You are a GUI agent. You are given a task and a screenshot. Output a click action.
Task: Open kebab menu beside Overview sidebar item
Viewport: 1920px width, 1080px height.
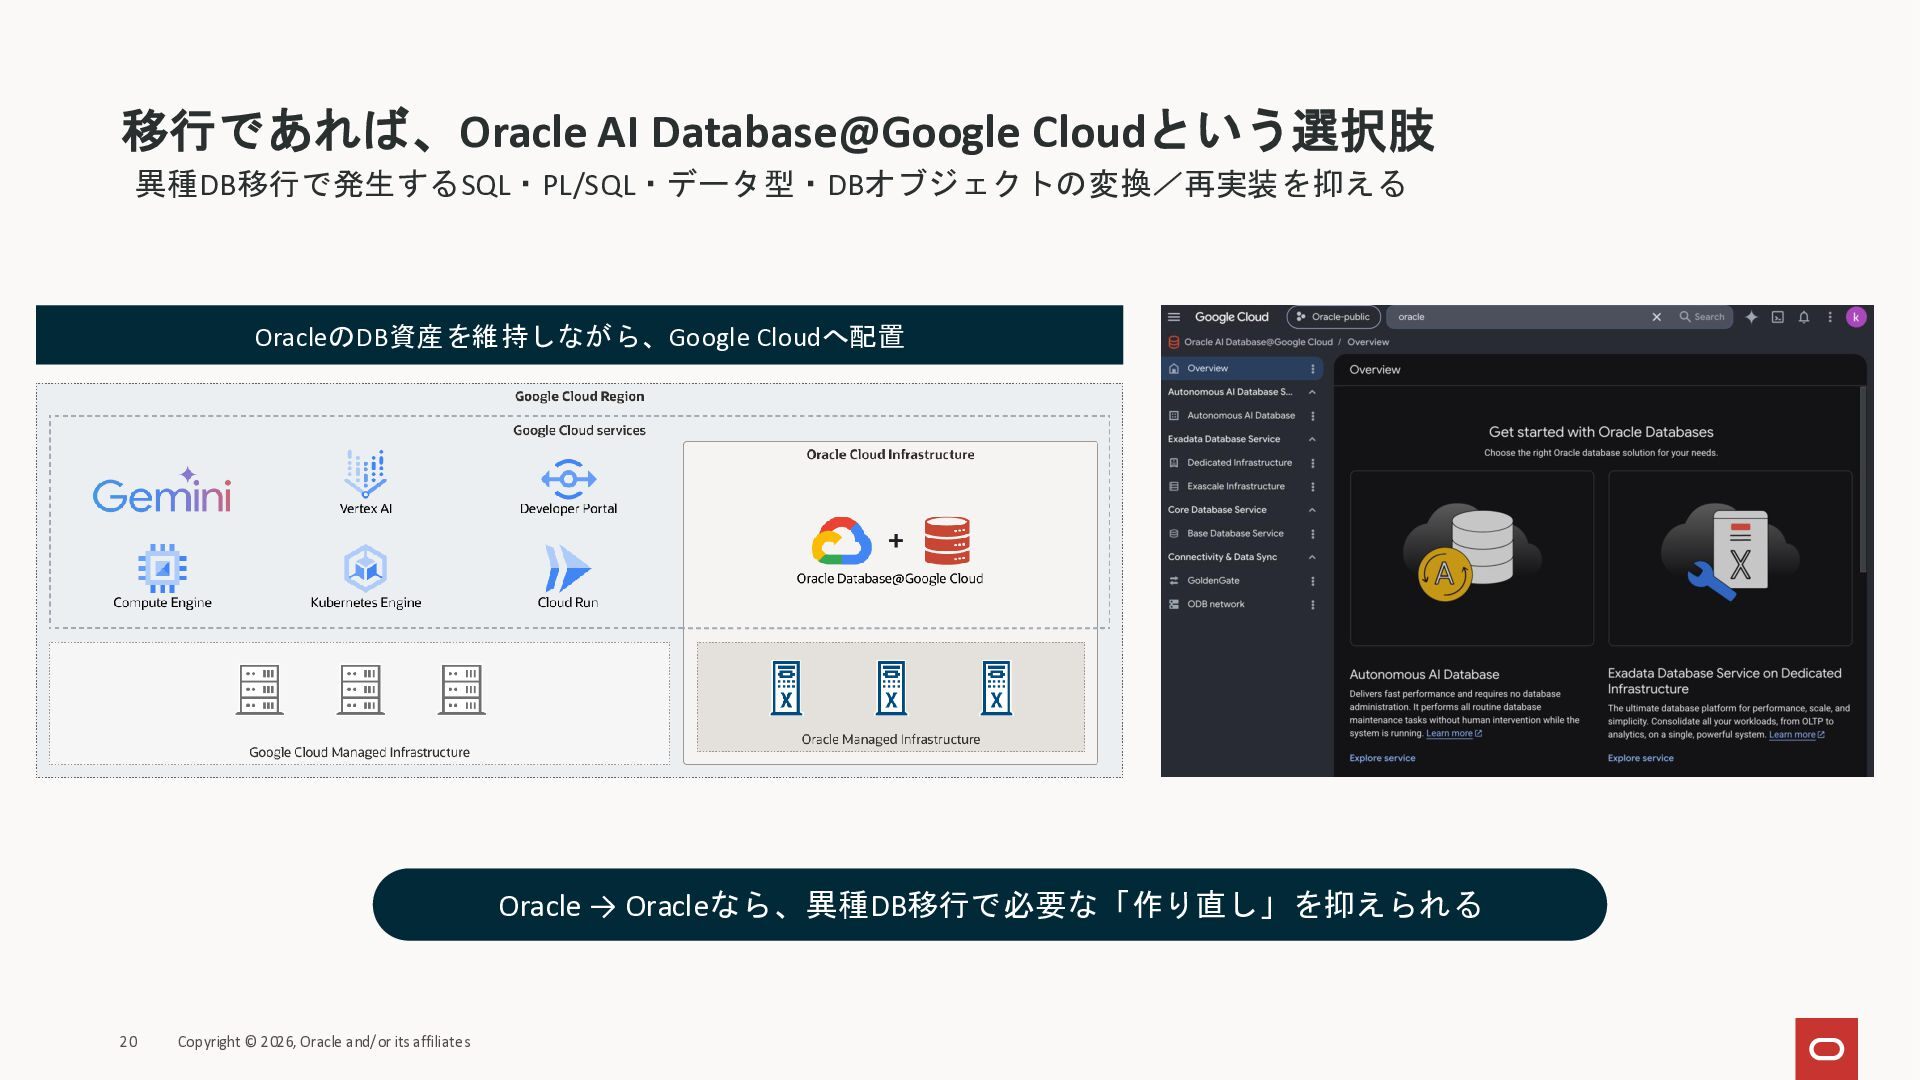pyautogui.click(x=1313, y=369)
